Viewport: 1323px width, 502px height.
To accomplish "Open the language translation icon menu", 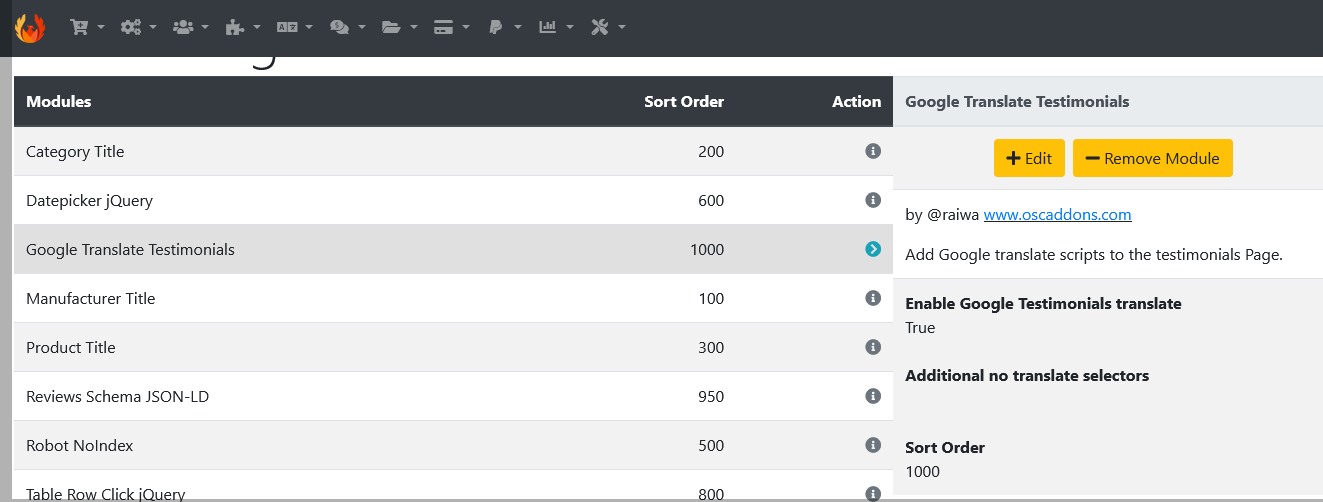I will (294, 27).
